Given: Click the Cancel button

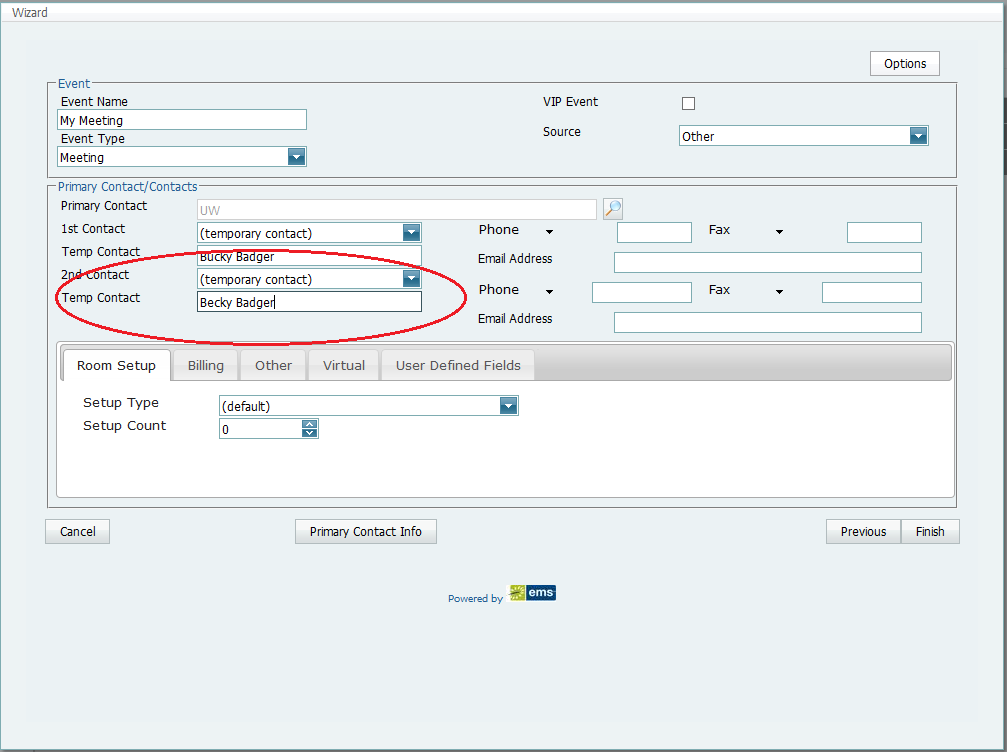Looking at the screenshot, I should point(78,532).
